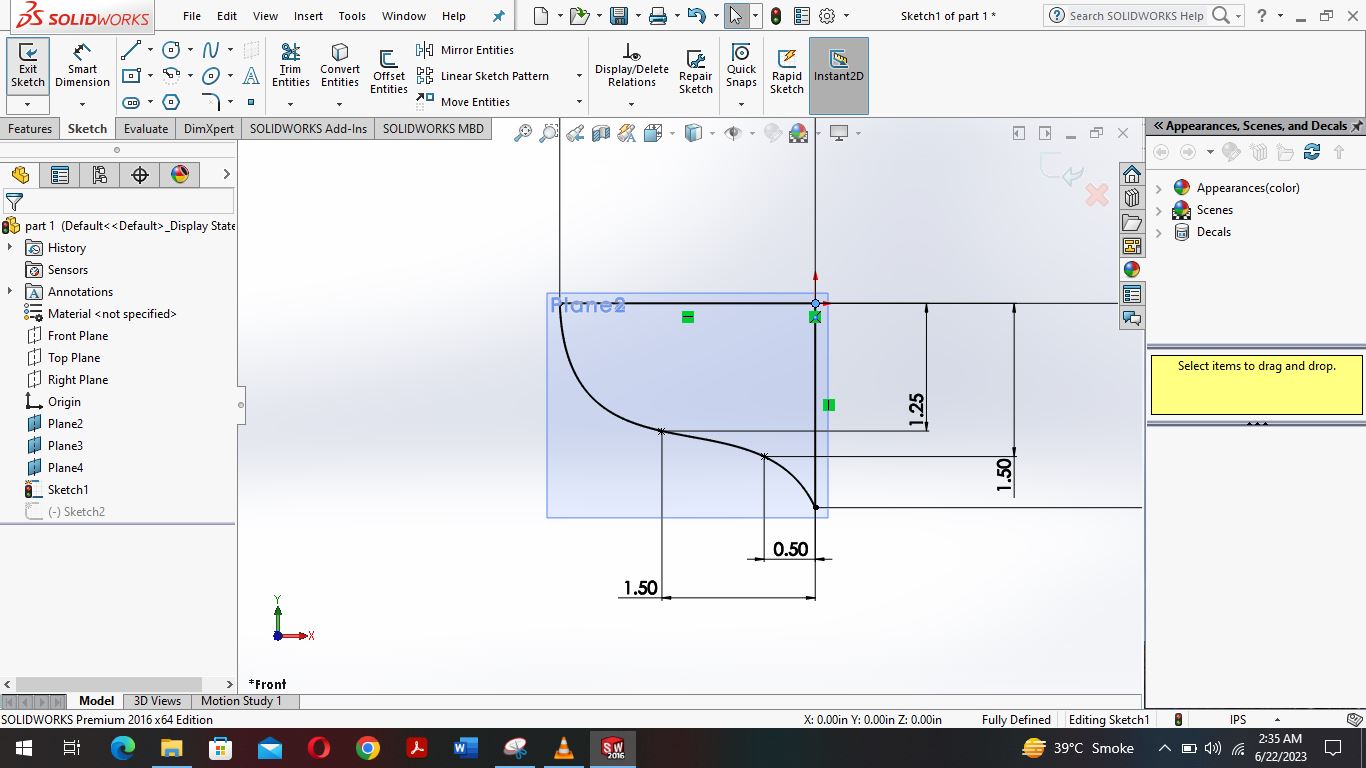Open the Smart Dimension dropdown arrow
This screenshot has height=768, width=1366.
pyautogui.click(x=82, y=104)
